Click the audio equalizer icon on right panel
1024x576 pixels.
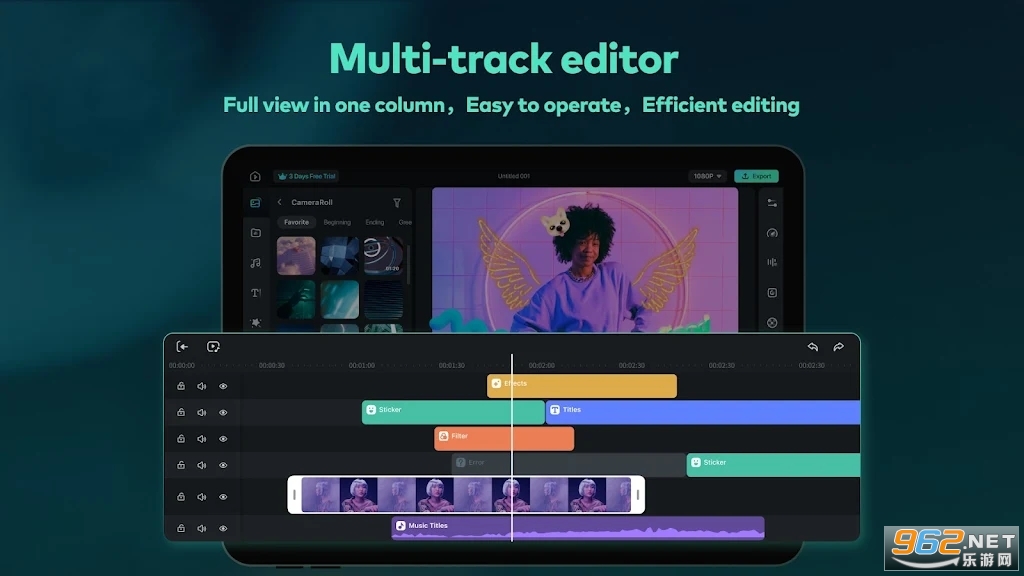772,263
